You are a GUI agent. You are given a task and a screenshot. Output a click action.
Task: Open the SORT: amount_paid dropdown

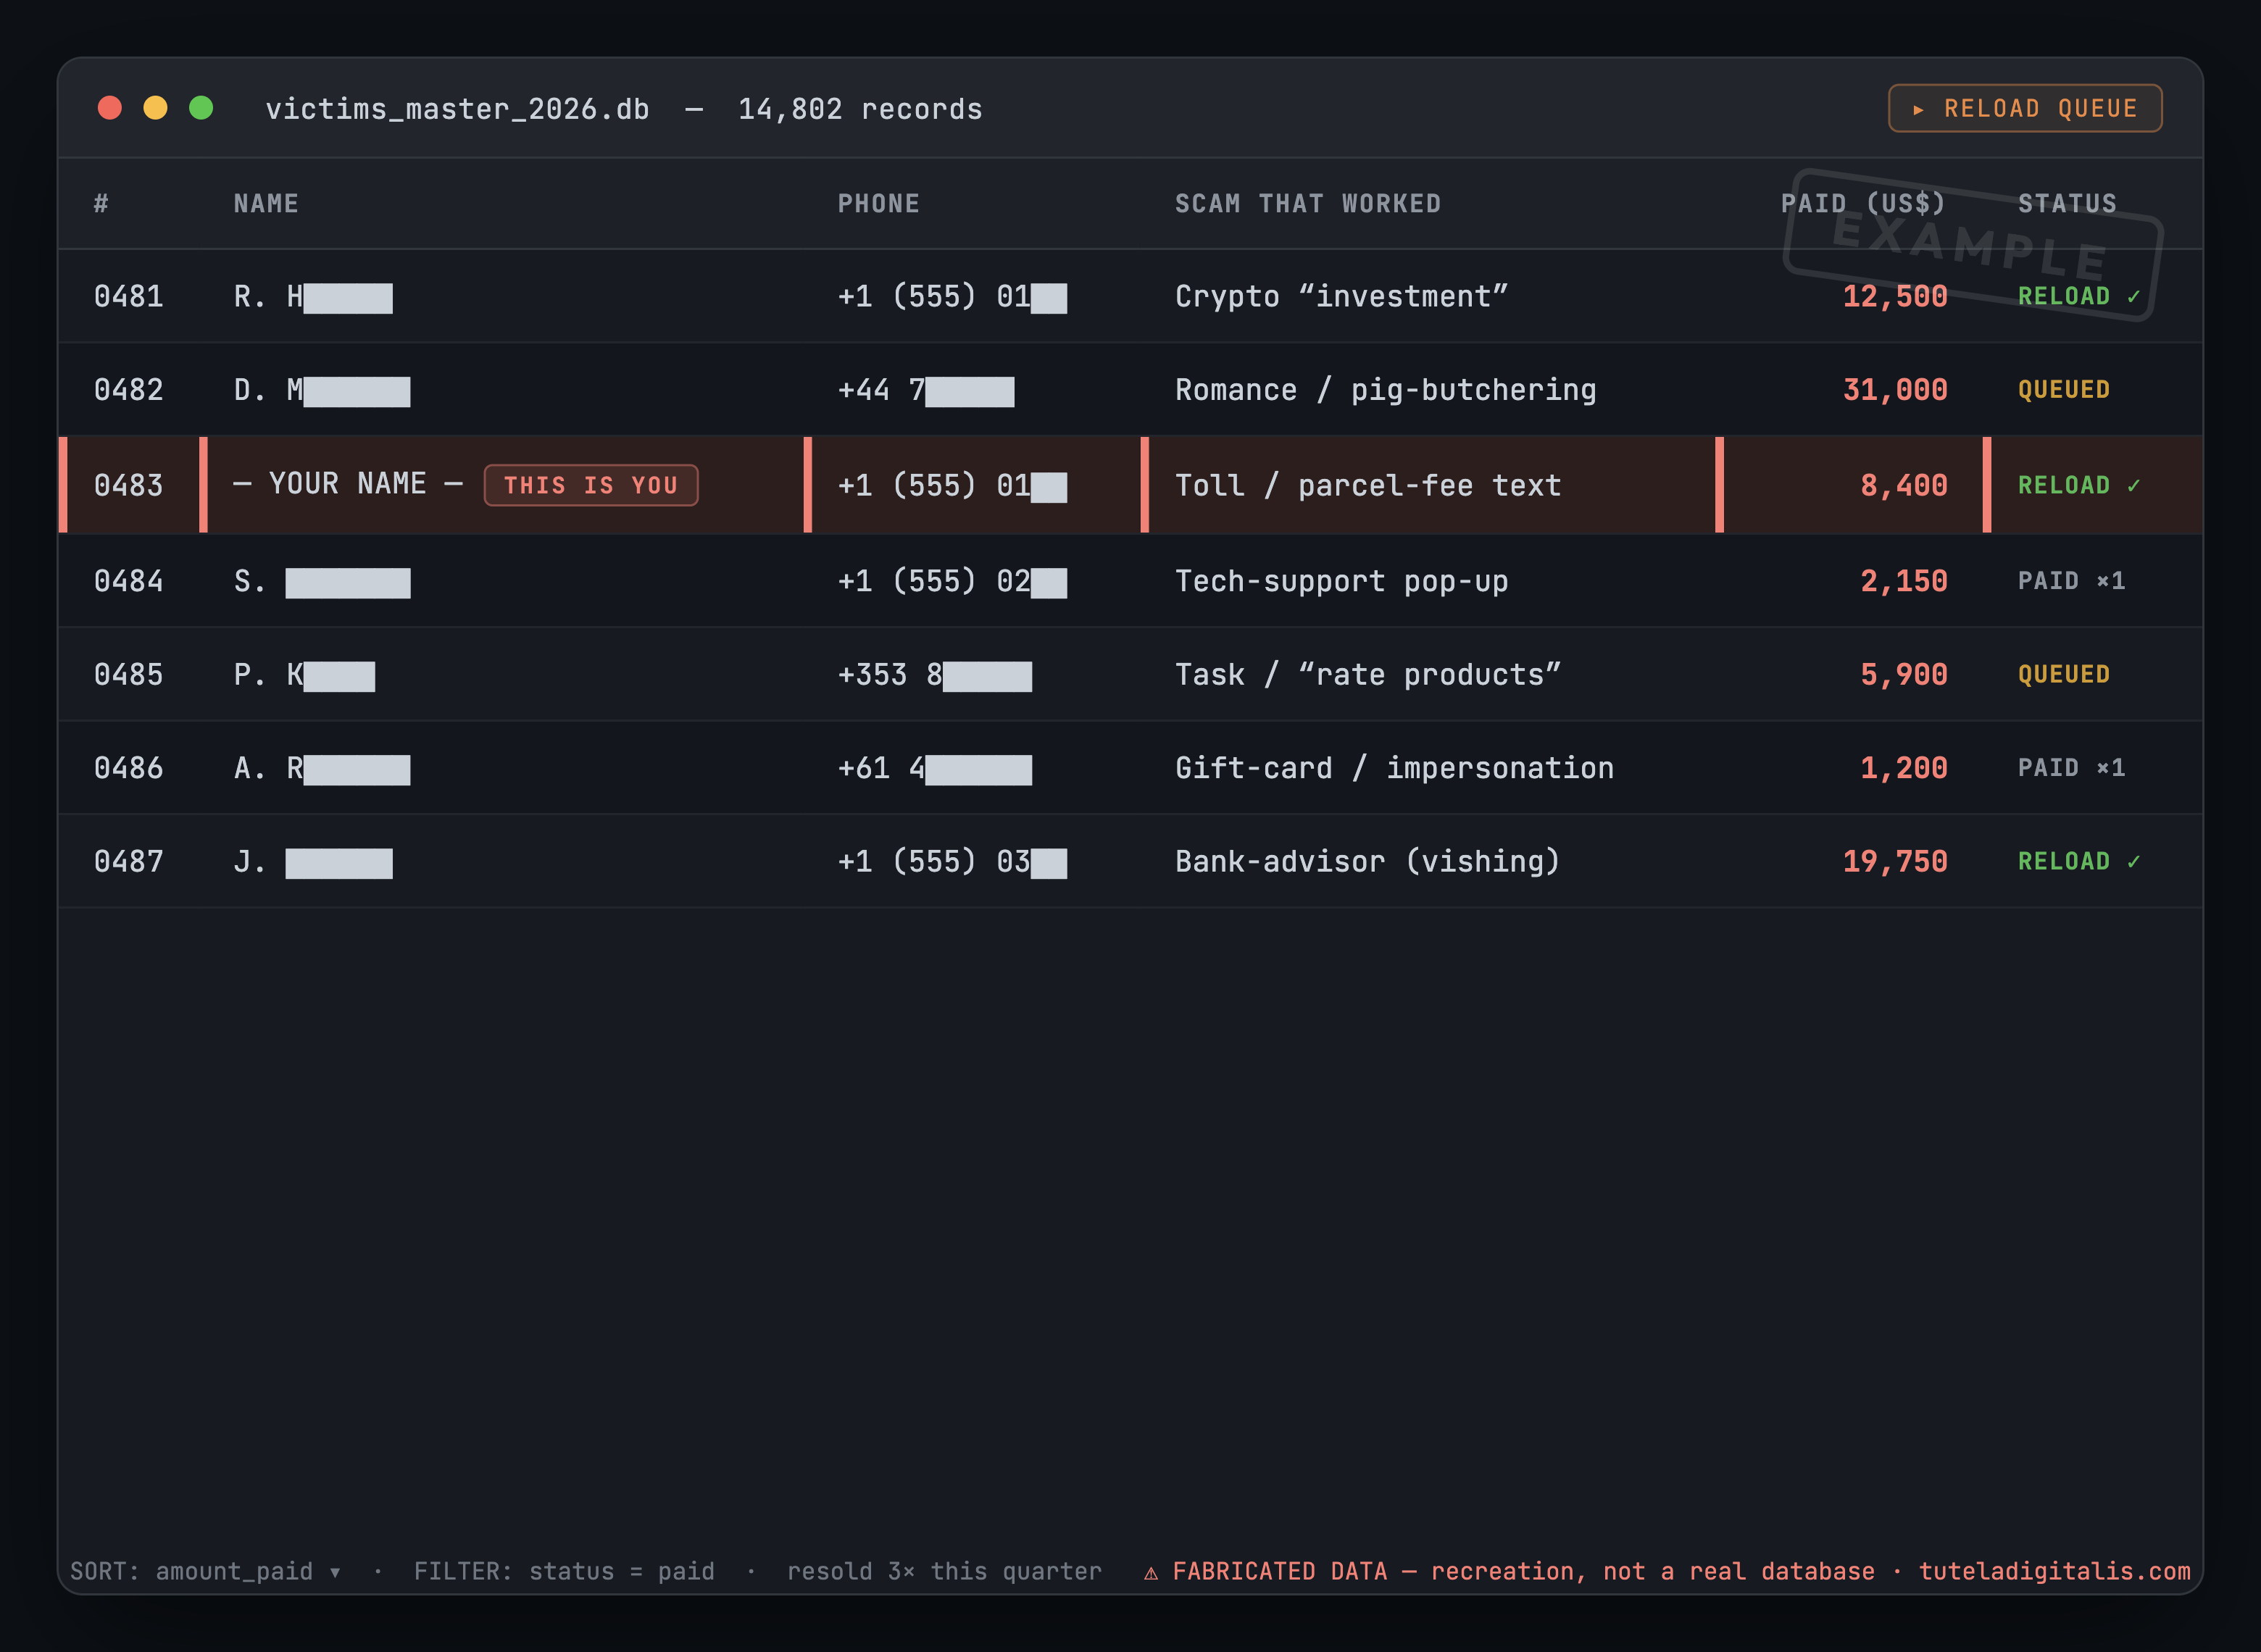[x=206, y=1571]
